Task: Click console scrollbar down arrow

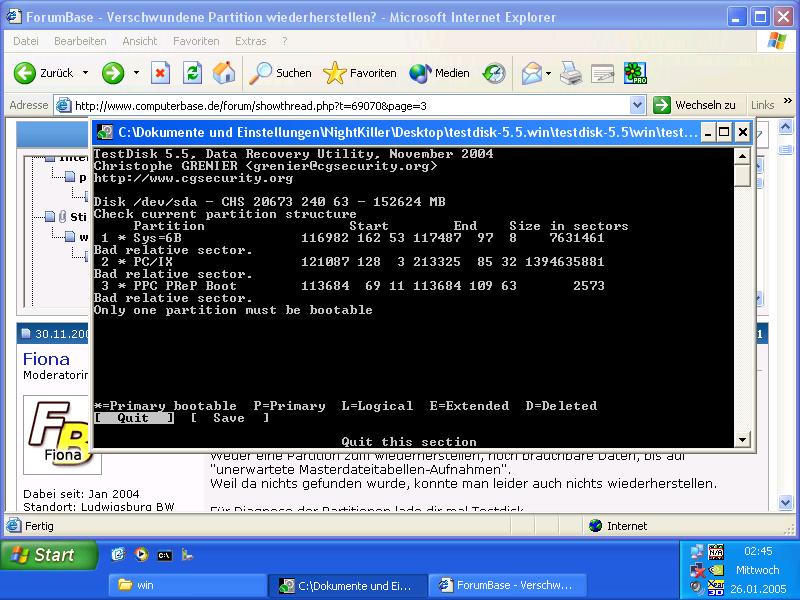Action: point(742,439)
